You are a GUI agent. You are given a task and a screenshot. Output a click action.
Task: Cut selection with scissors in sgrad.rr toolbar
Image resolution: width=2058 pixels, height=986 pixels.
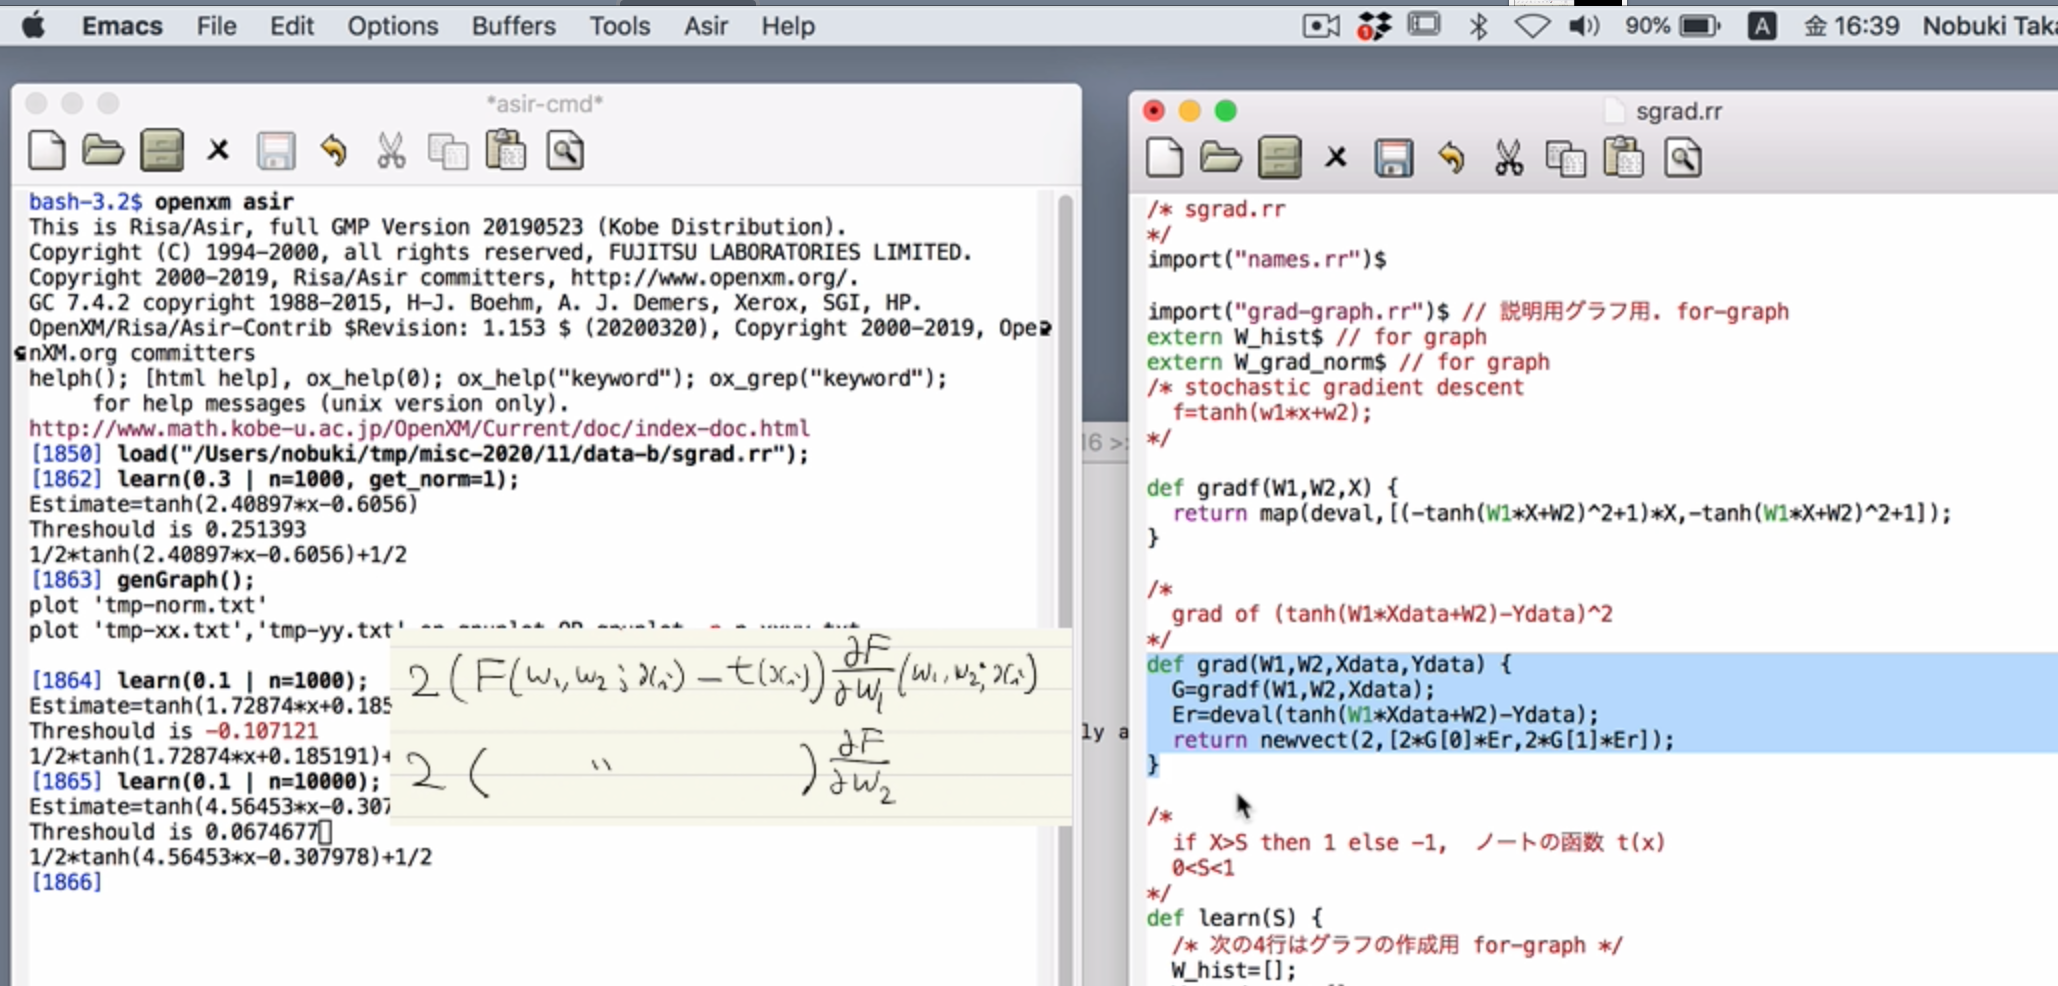click(1509, 158)
